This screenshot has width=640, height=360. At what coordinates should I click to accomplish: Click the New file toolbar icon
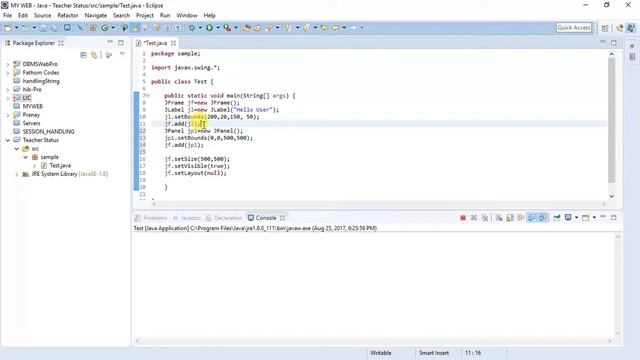[x=8, y=28]
